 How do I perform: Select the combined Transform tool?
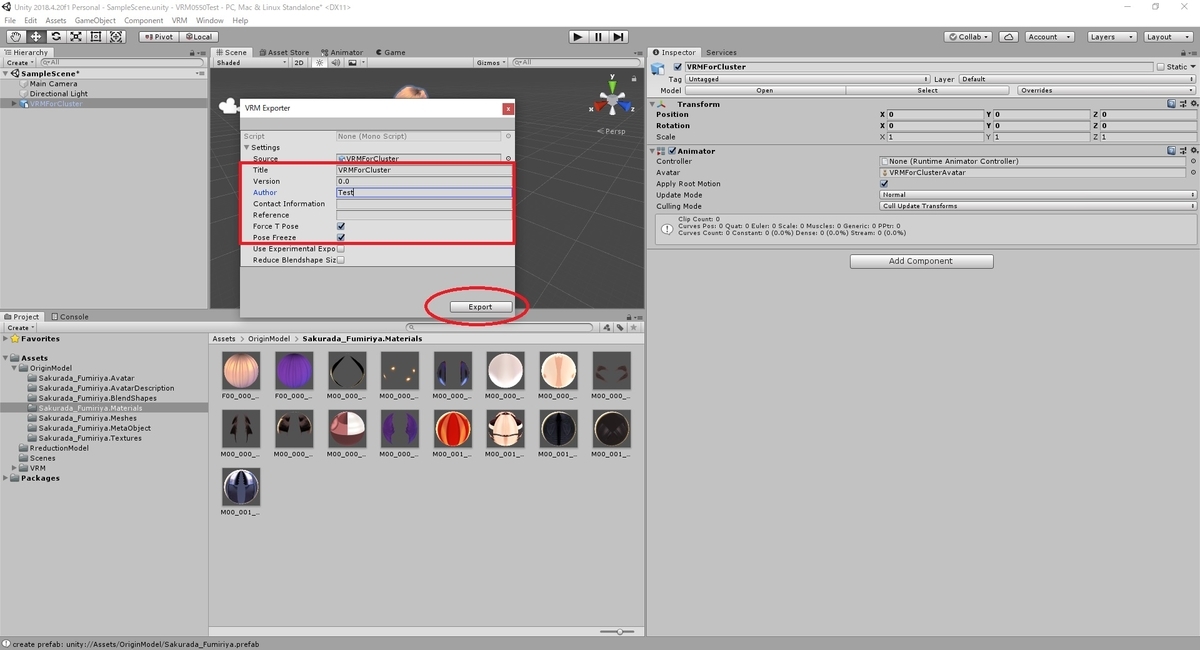[117, 37]
